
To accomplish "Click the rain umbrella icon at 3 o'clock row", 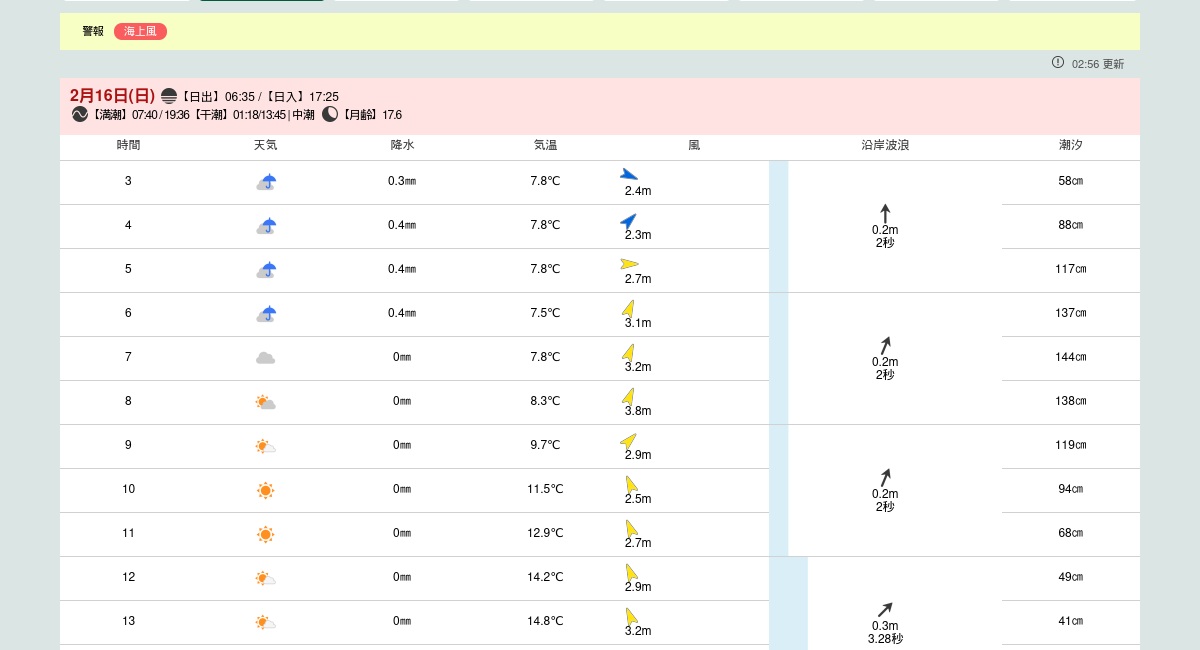I will point(266,182).
